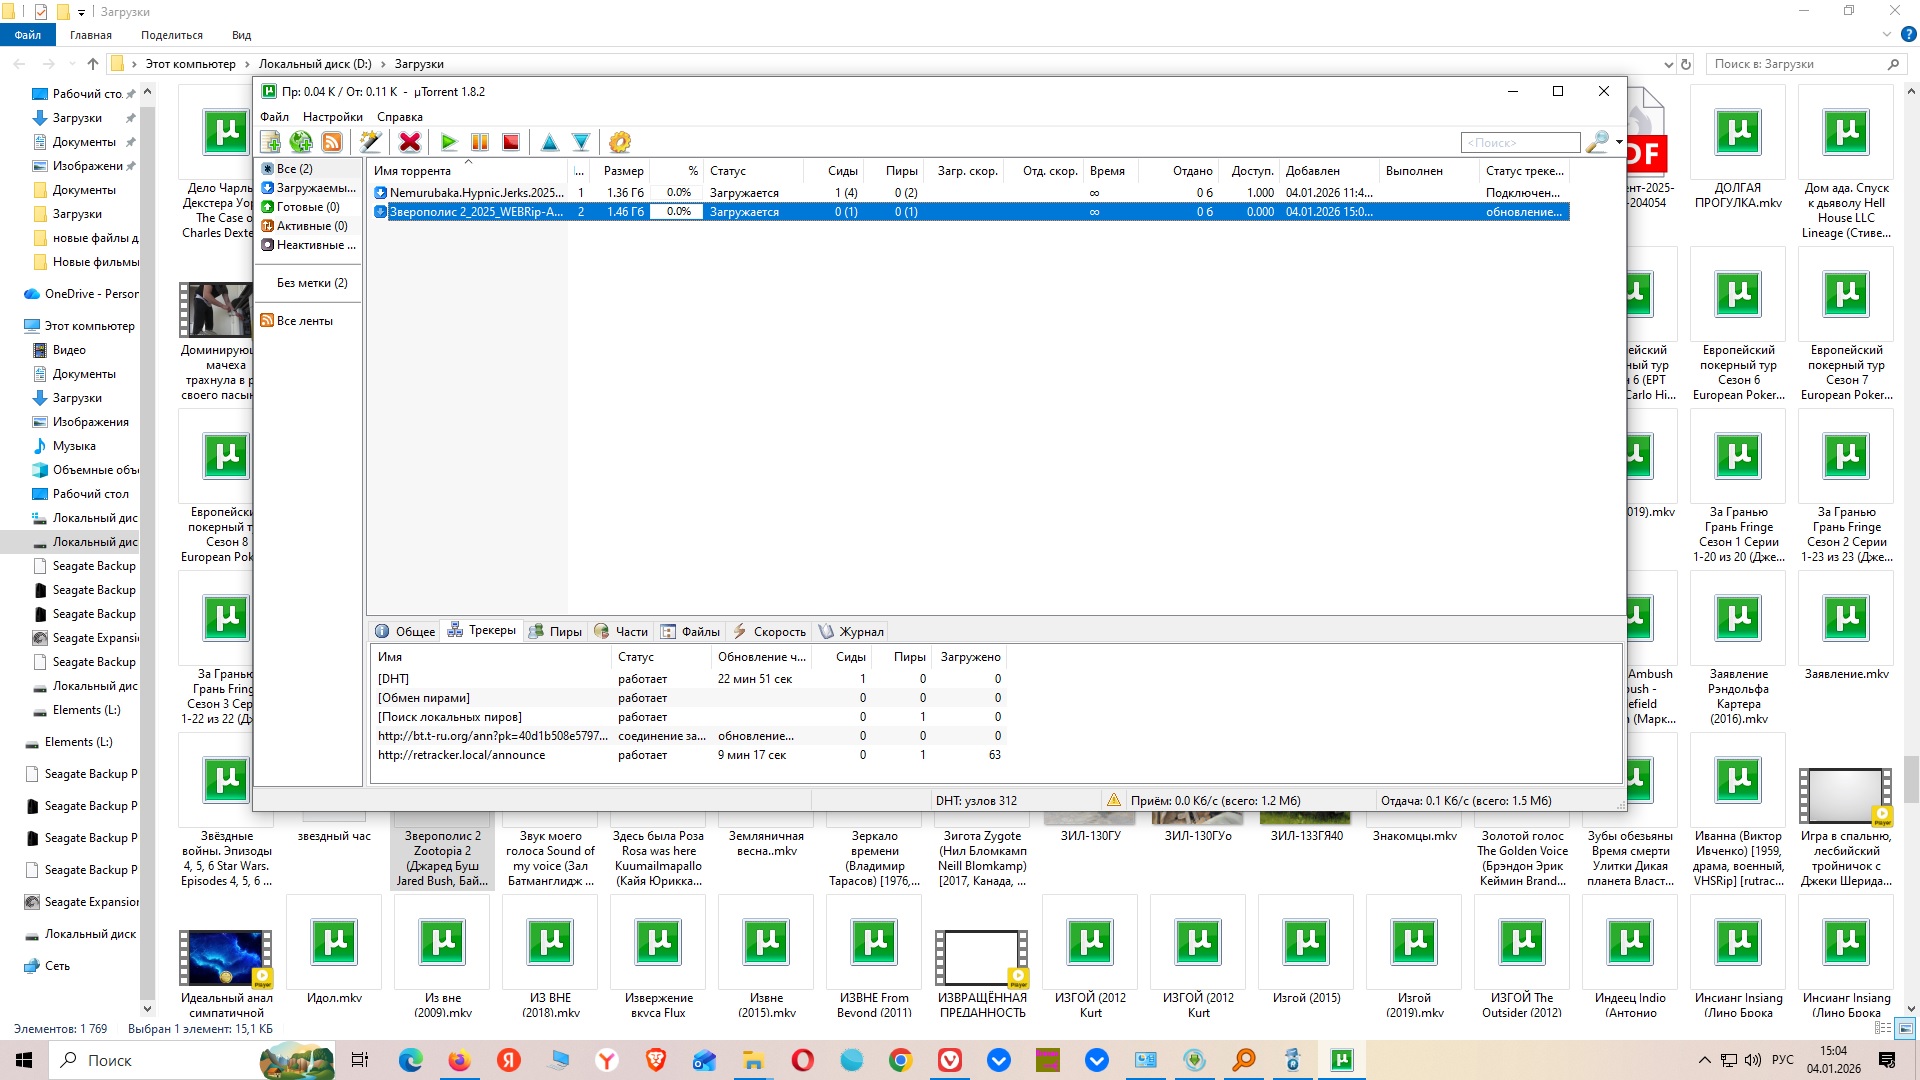
Task: Open the Настройки menu in µTorrent
Action: coord(332,117)
